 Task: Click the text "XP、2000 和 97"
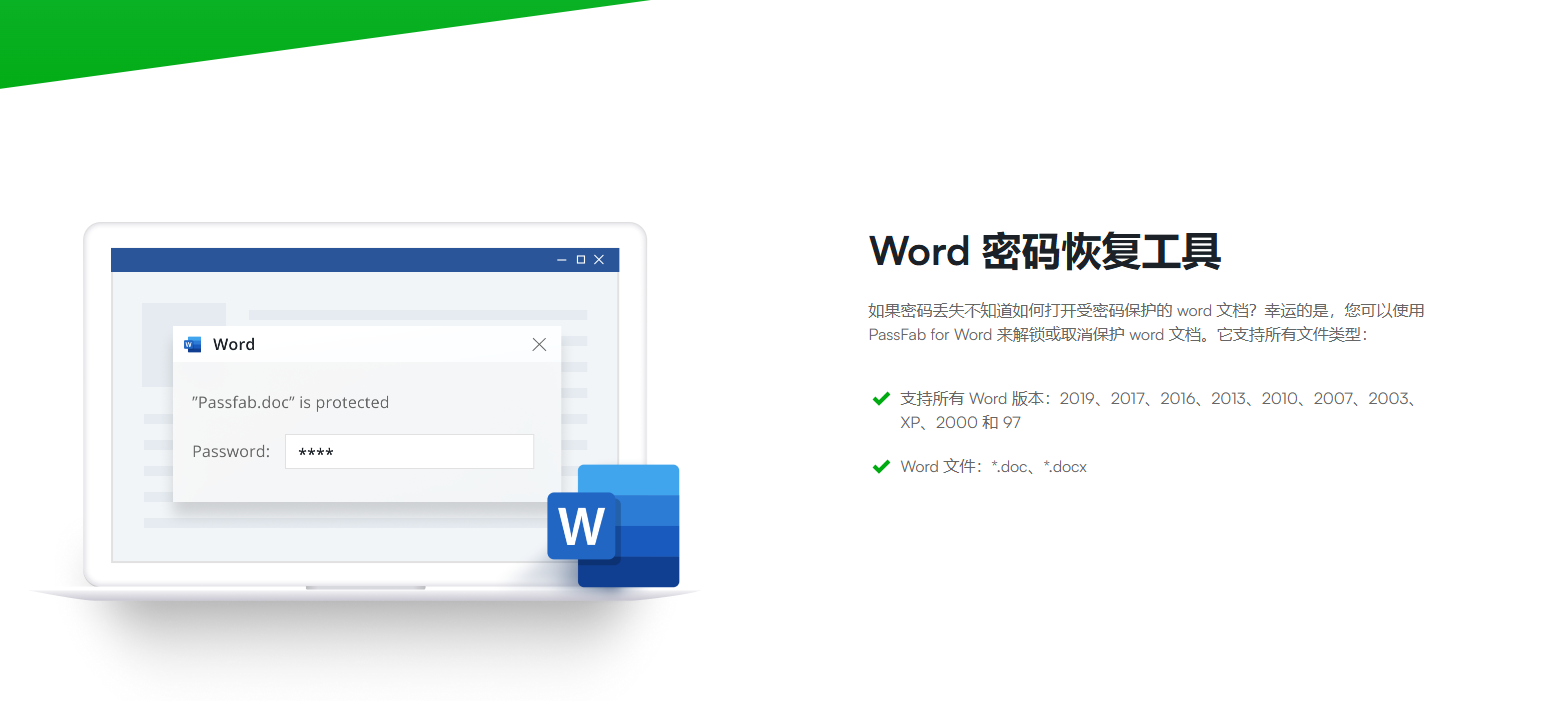pyautogui.click(x=960, y=422)
